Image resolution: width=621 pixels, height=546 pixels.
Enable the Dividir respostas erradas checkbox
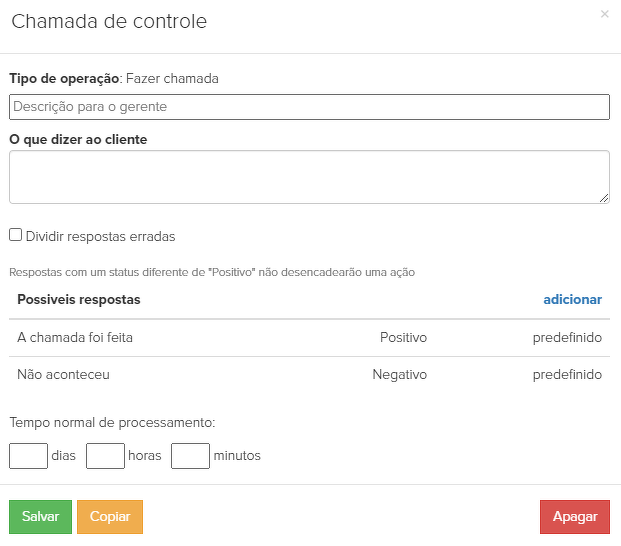click(x=16, y=235)
